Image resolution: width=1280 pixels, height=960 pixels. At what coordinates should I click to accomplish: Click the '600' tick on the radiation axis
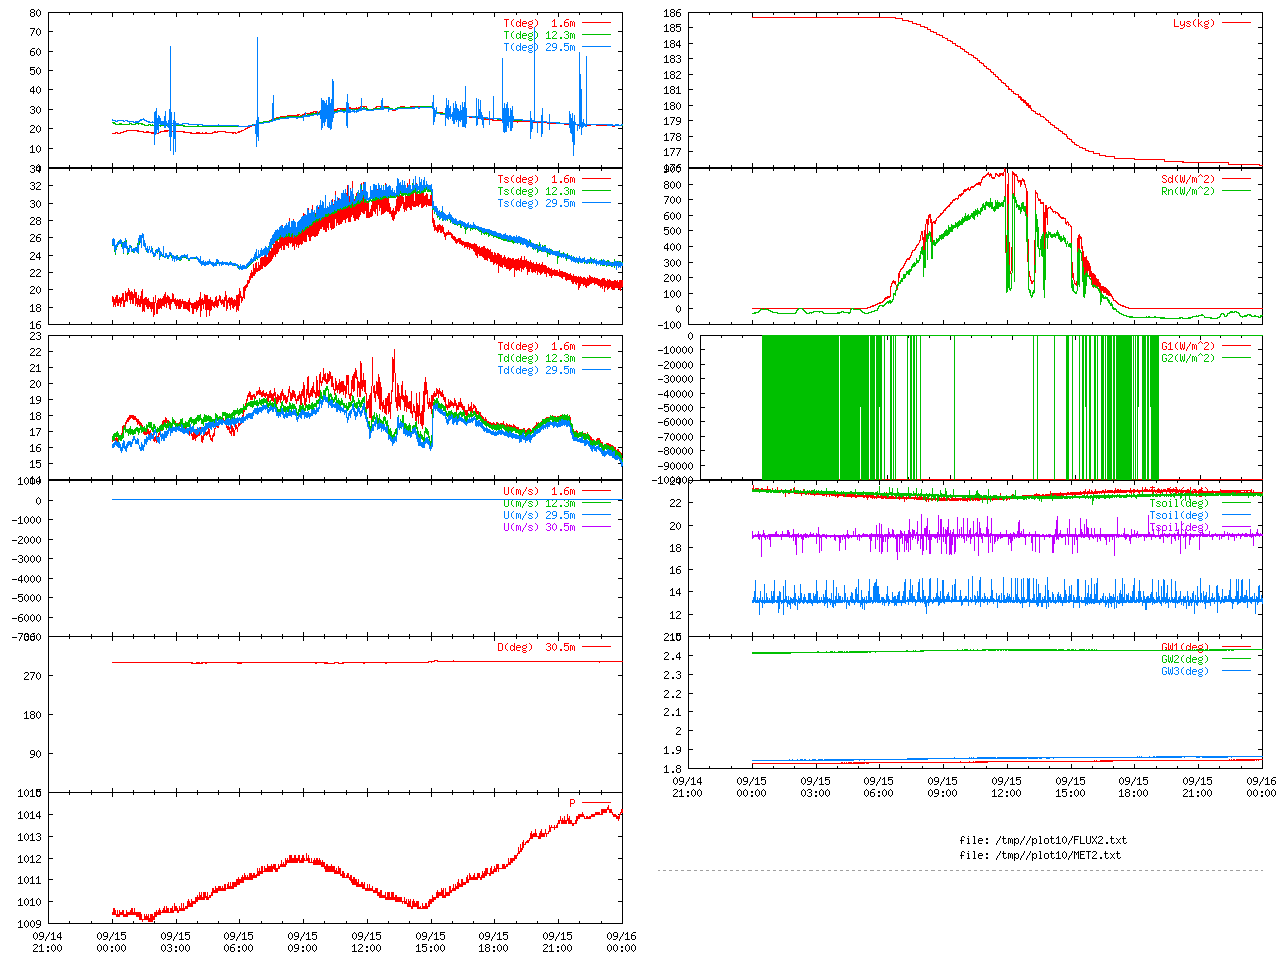click(672, 215)
